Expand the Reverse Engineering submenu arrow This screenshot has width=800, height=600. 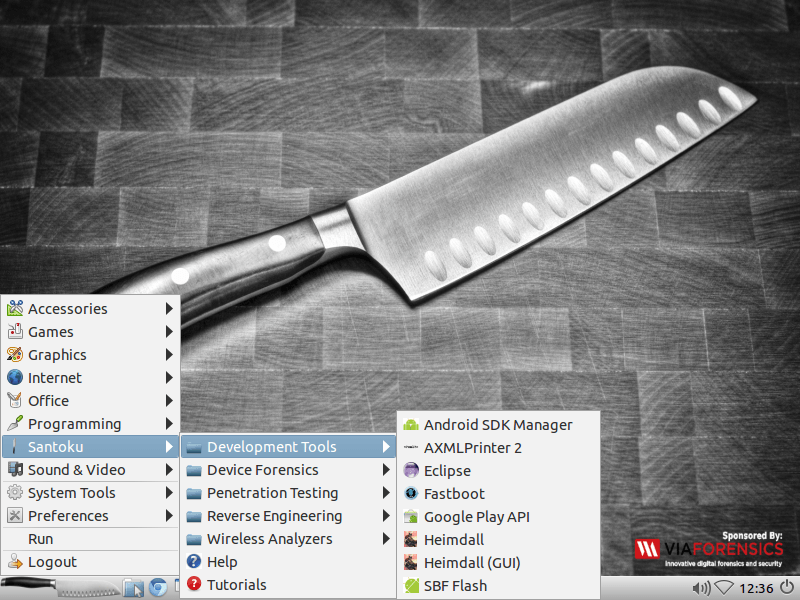click(x=386, y=515)
